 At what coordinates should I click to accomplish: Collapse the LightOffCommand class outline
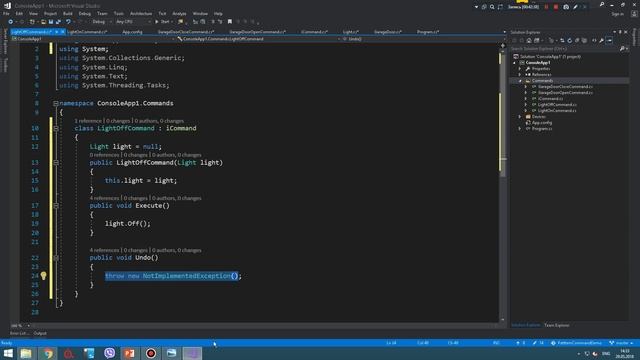tap(56, 128)
